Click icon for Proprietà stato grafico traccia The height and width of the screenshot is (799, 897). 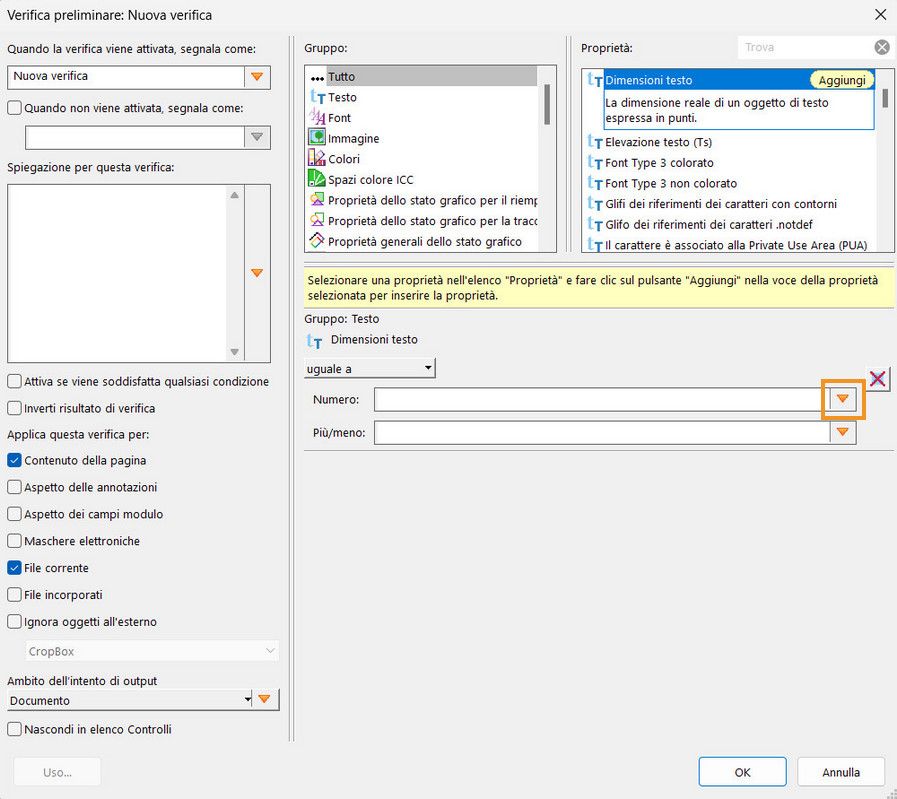(317, 220)
